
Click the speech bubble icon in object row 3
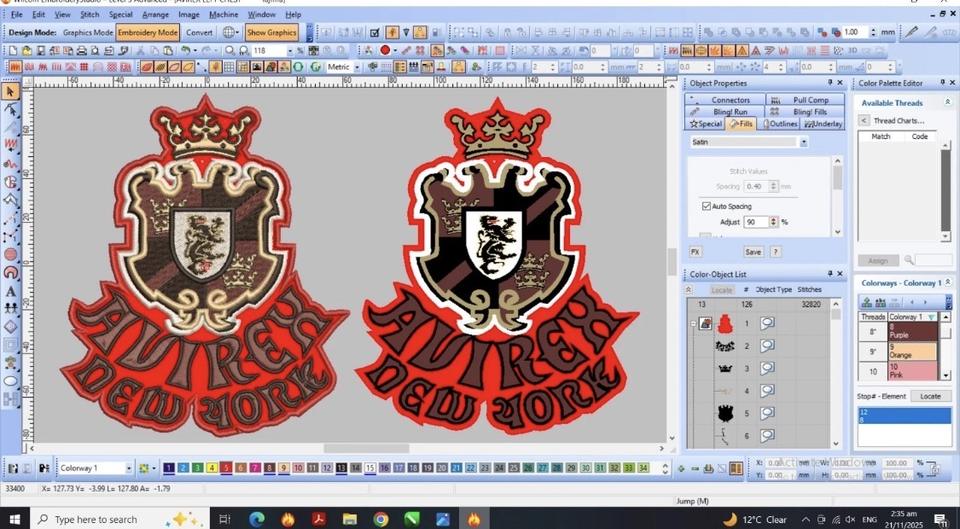[767, 368]
